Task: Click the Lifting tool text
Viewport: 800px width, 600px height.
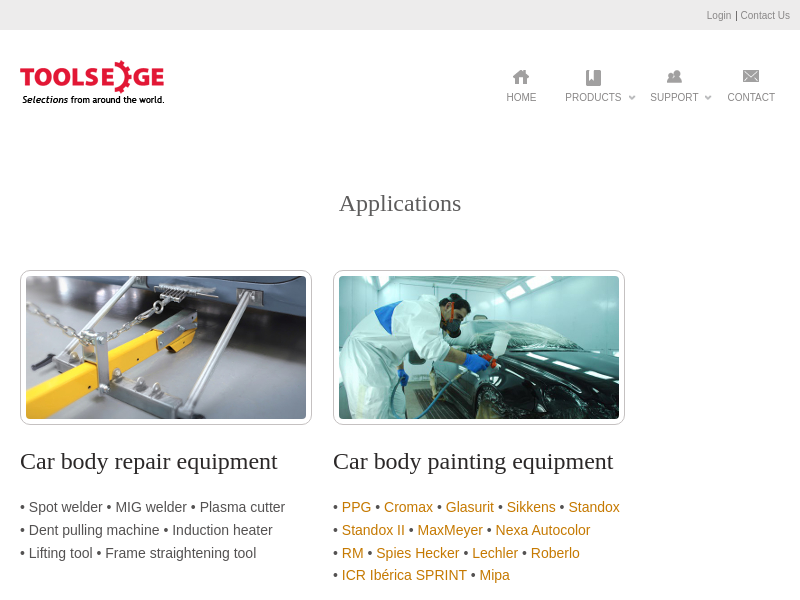Action: [61, 553]
